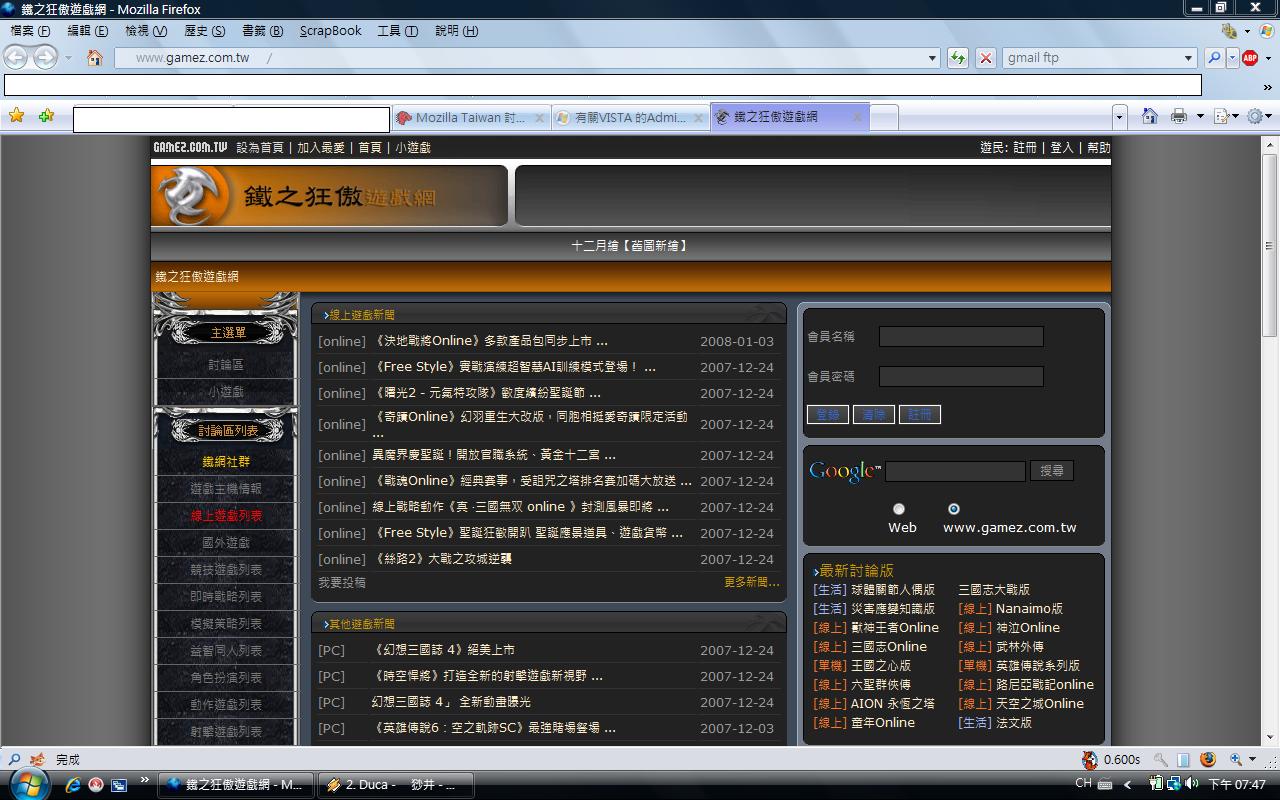Open the search engine box dropdown arrow

click(x=1188, y=58)
